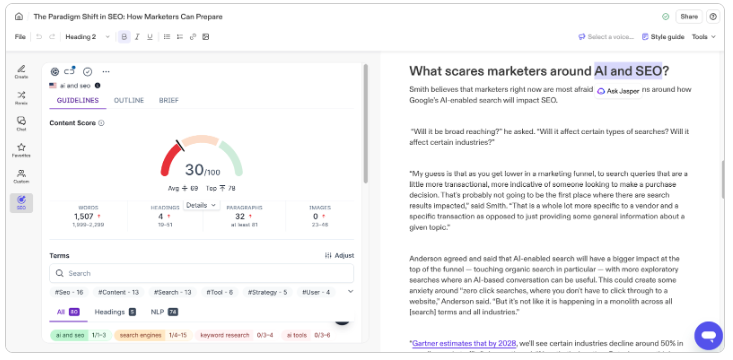The height and width of the screenshot is (360, 733).
Task: Click the link icon with blue dot
Action: (x=70, y=71)
